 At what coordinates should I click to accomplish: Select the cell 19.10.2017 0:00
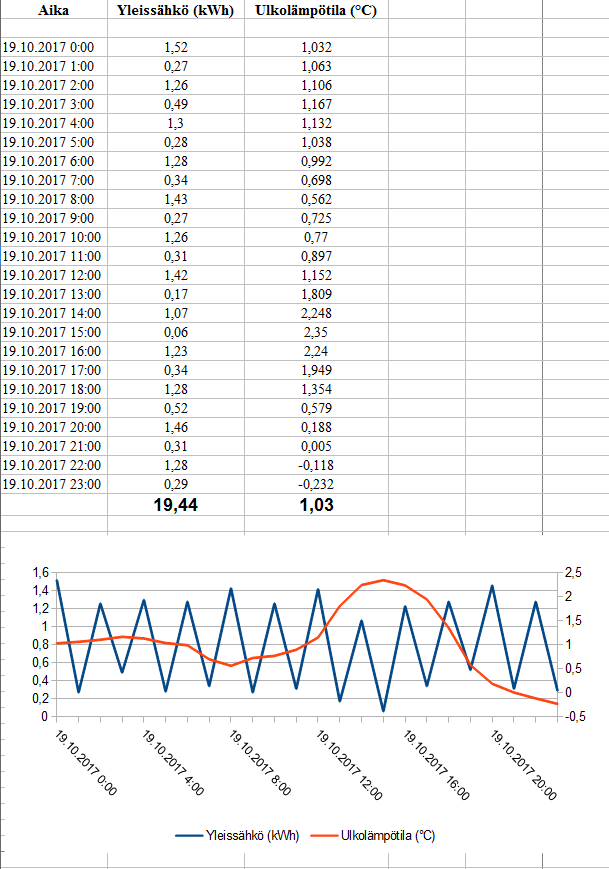(x=54, y=47)
